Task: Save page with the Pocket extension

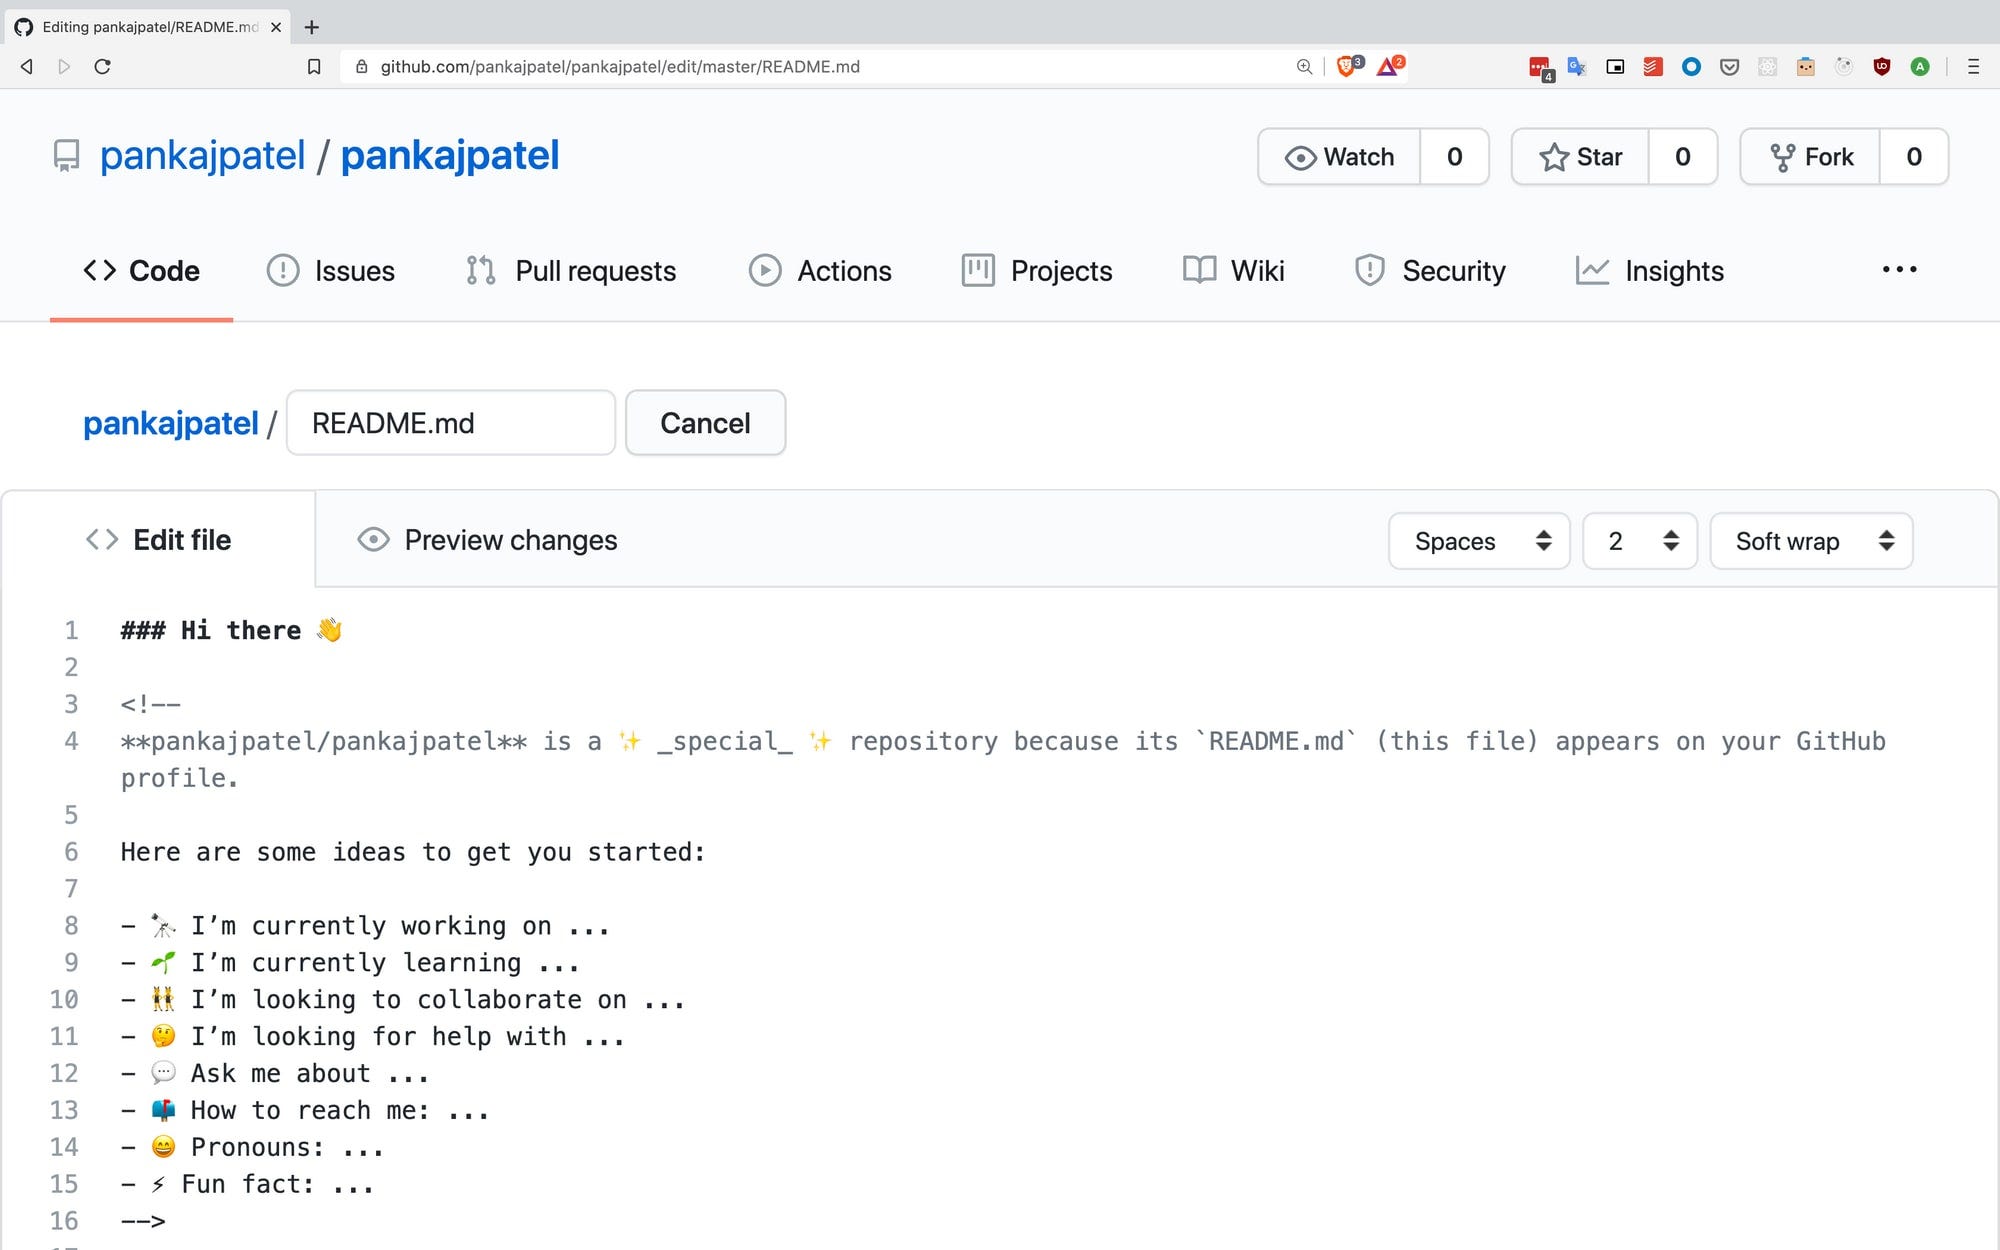Action: coord(1729,66)
